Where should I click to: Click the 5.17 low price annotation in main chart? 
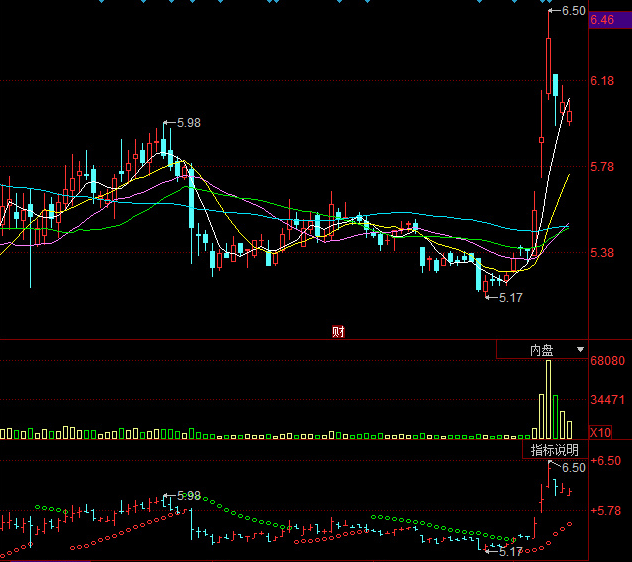(510, 298)
